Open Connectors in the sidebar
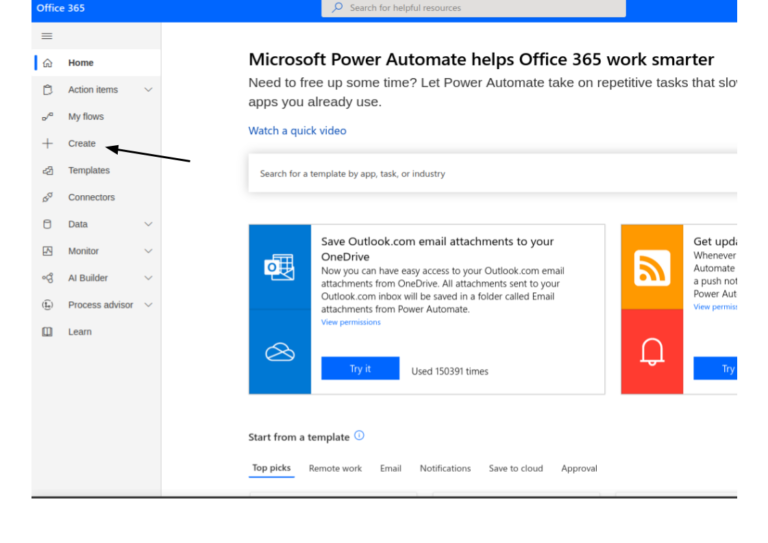The height and width of the screenshot is (543, 768). (x=97, y=197)
